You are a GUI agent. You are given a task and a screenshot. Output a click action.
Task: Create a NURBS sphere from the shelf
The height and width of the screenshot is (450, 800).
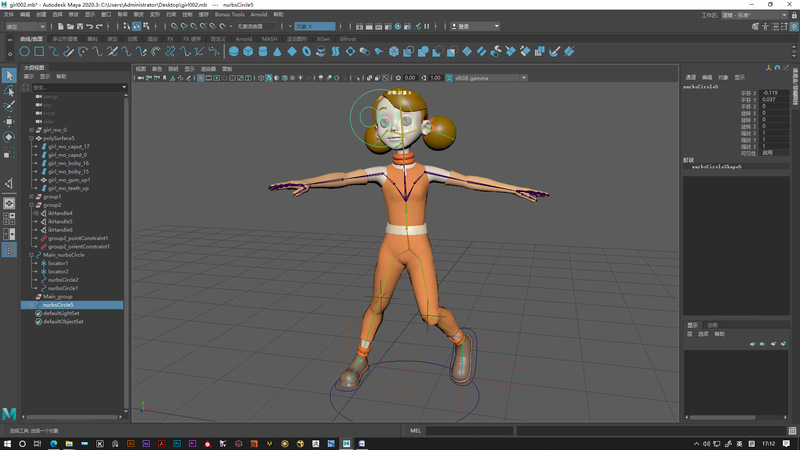tap(234, 50)
